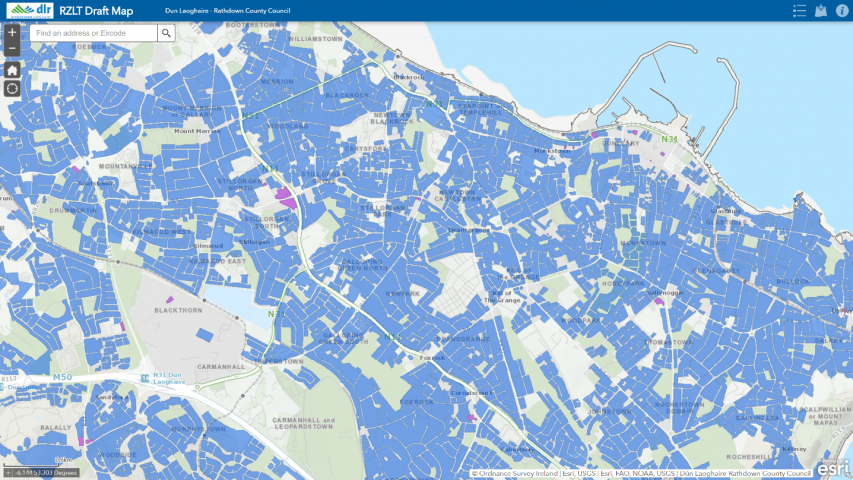This screenshot has width=853, height=480.
Task: Zoom in with the plus button
Action: tap(12, 32)
